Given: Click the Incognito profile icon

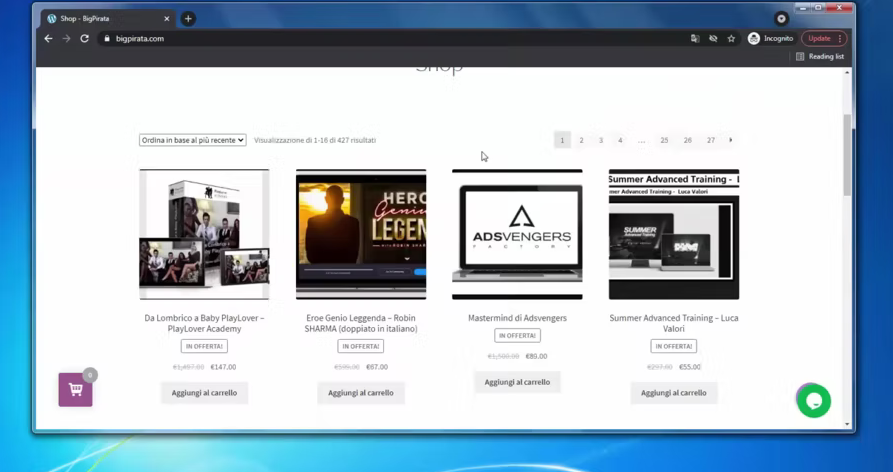Looking at the screenshot, I should pos(771,39).
